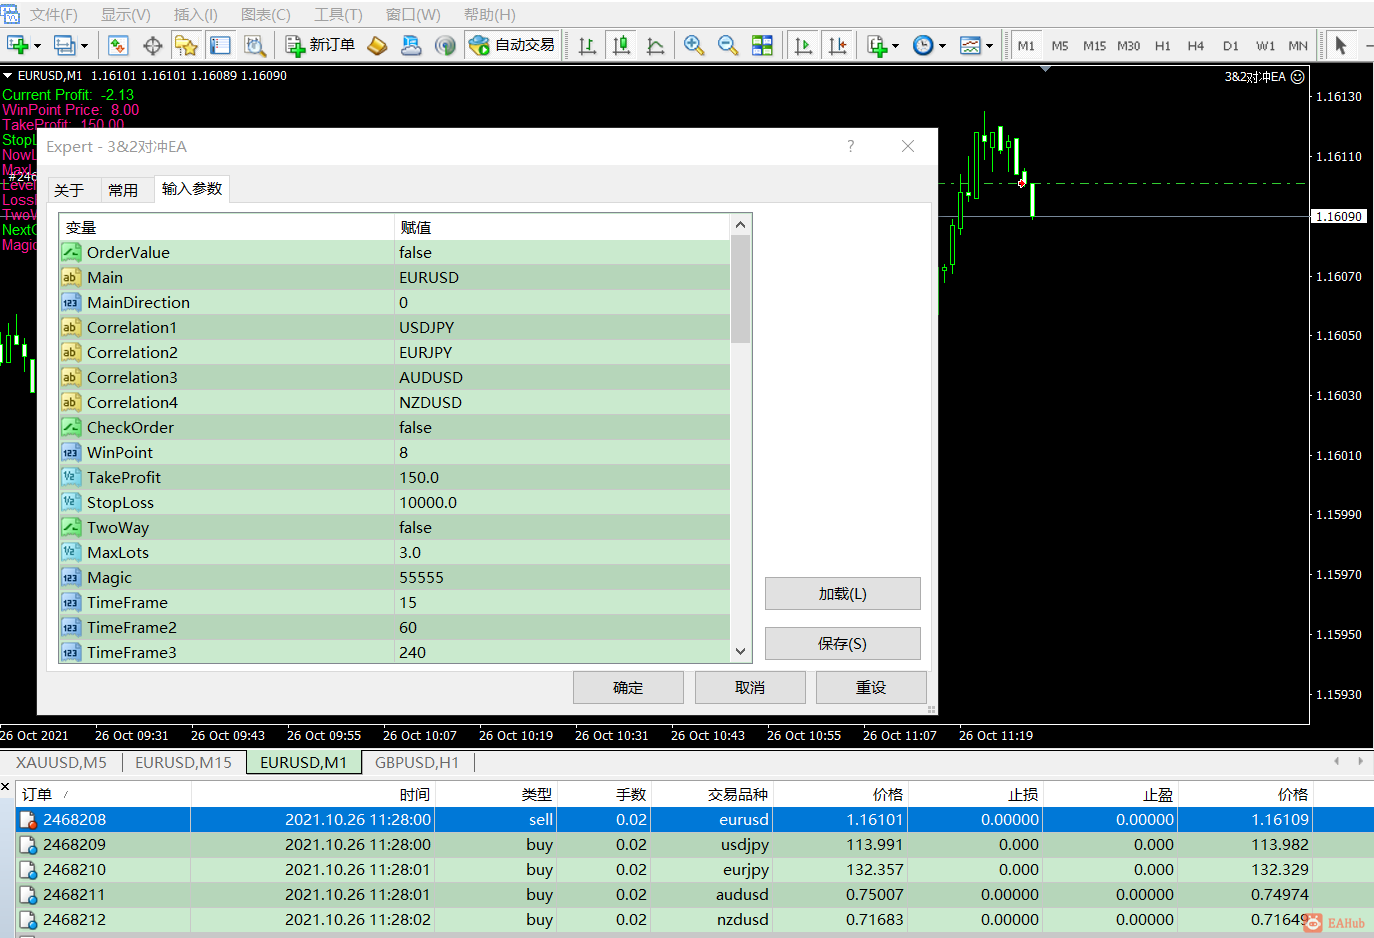Image resolution: width=1374 pixels, height=938 pixels.
Task: Confirm with the 确定 button
Action: [x=628, y=688]
